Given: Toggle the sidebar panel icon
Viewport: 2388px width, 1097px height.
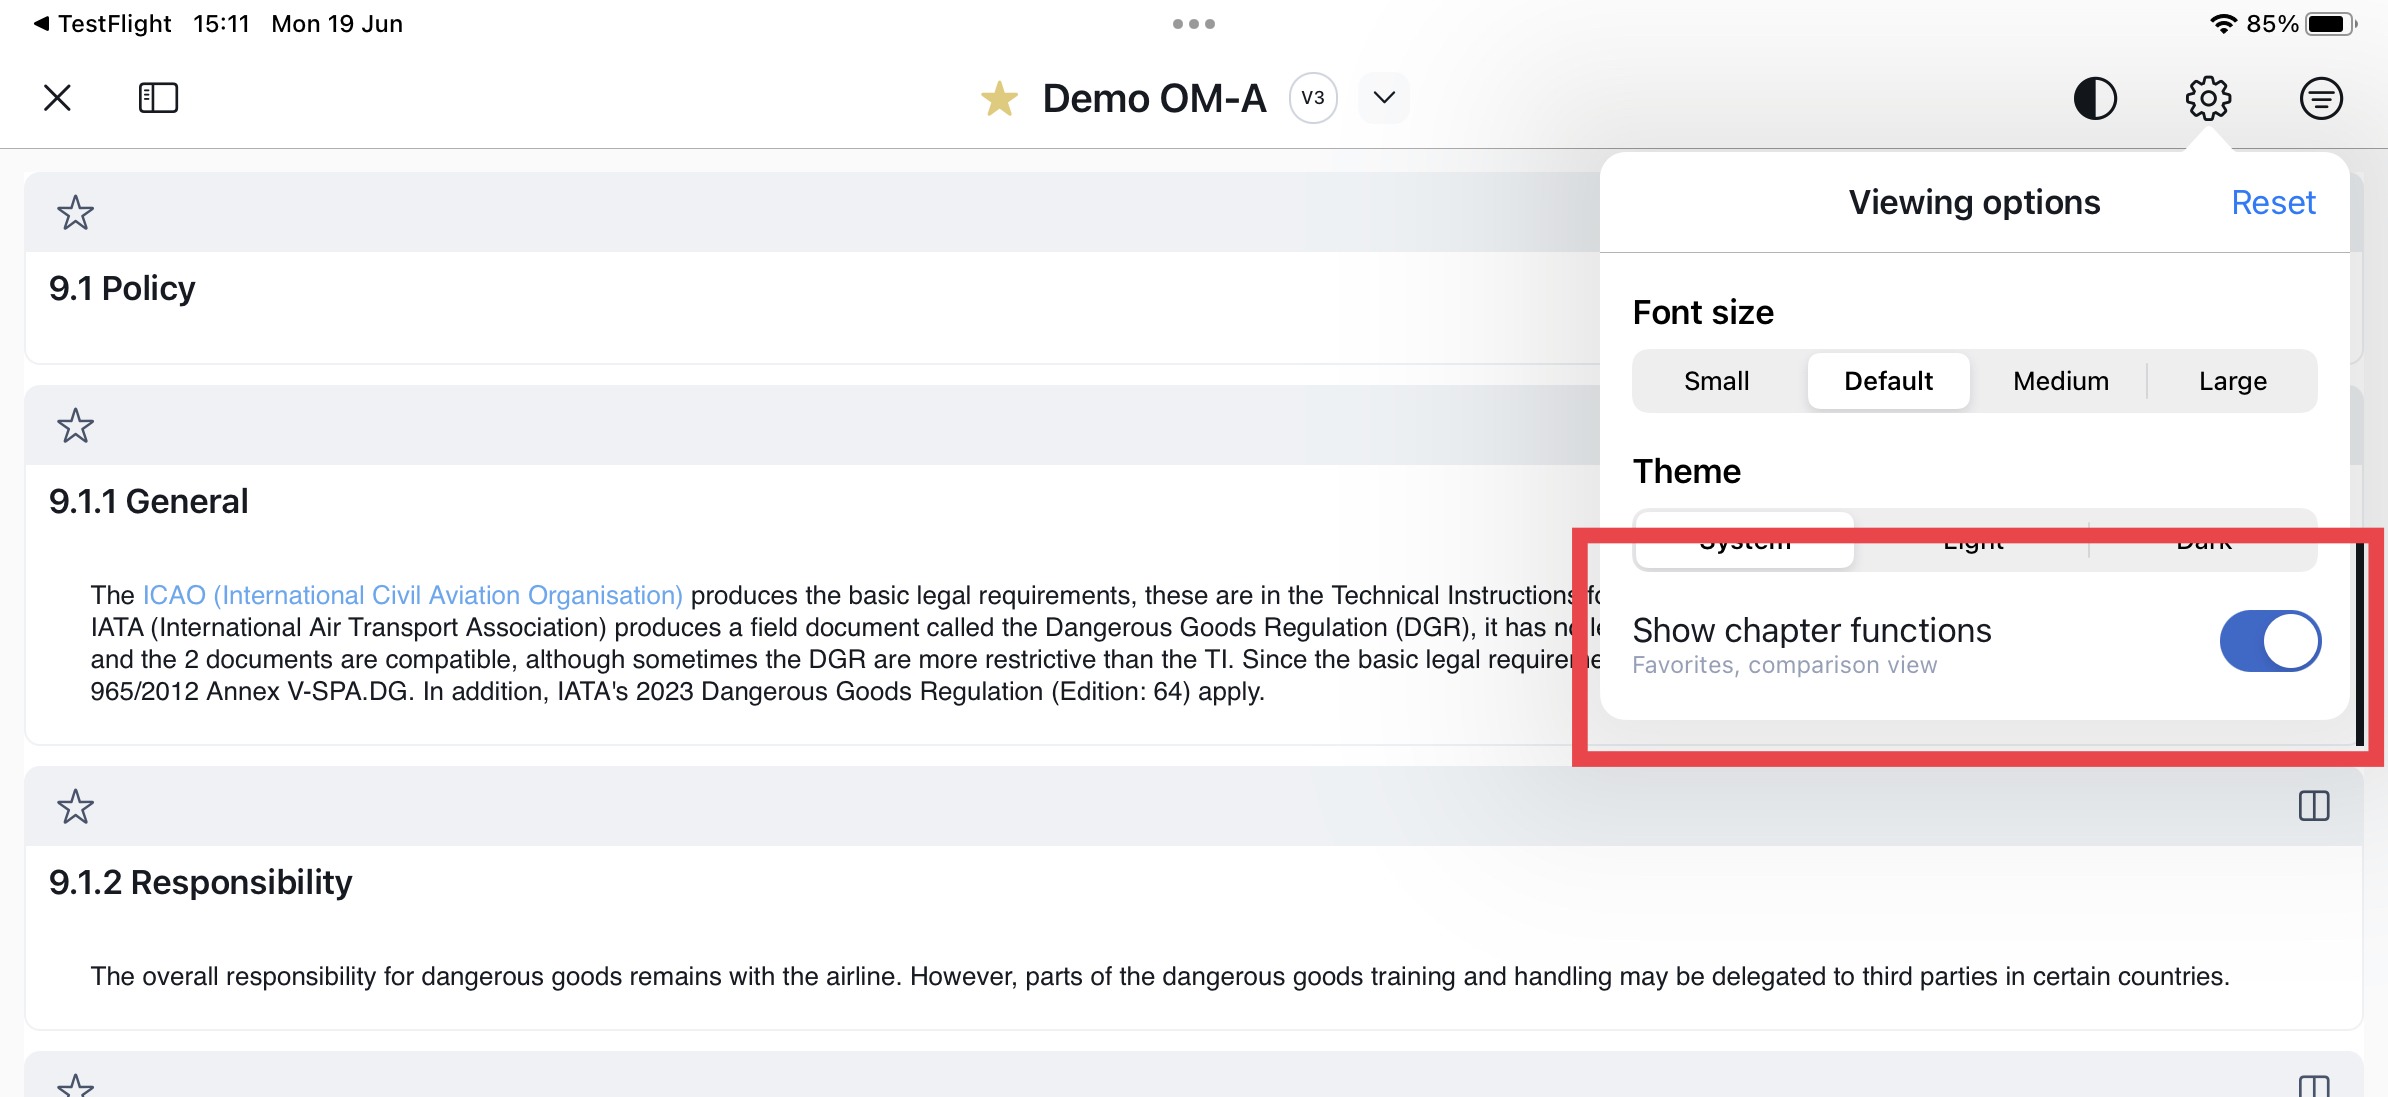Looking at the screenshot, I should 158,98.
